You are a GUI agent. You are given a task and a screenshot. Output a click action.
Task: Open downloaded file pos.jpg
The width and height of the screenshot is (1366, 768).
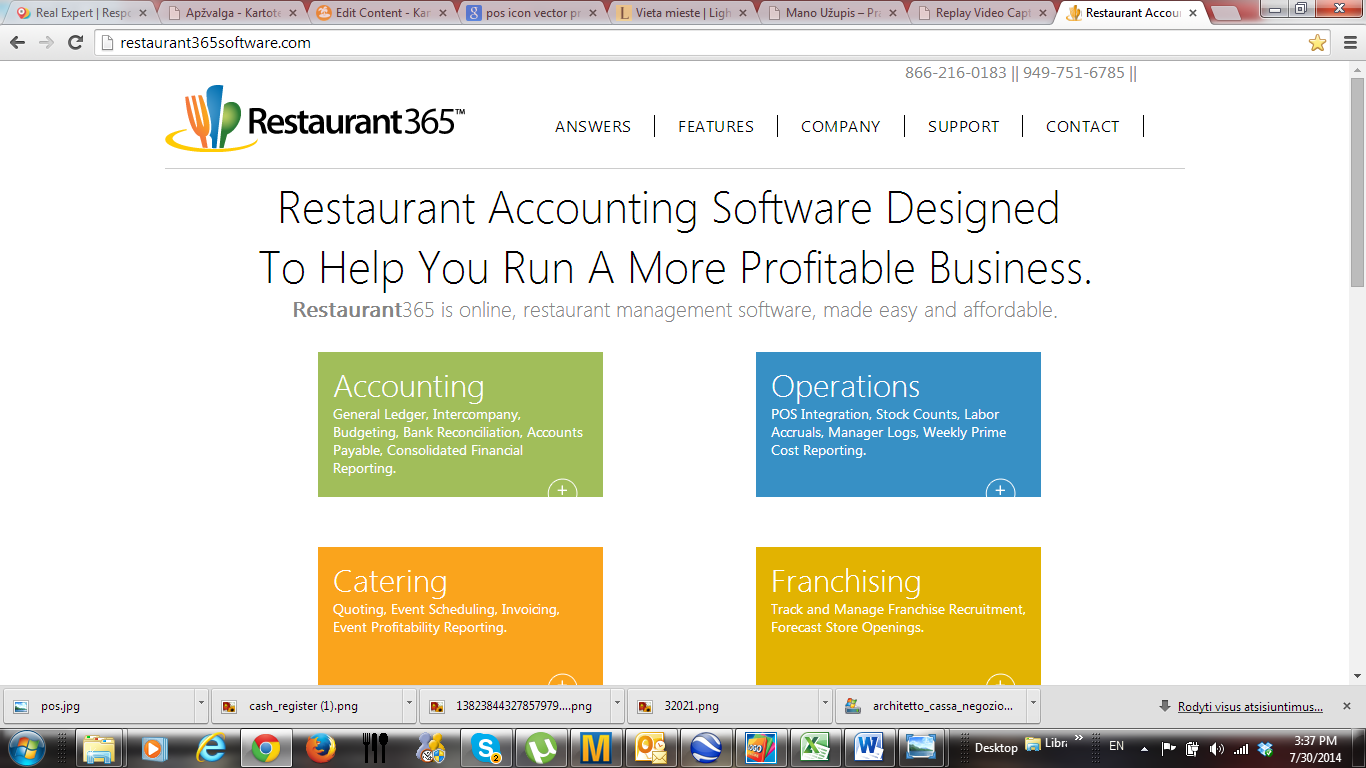point(98,706)
